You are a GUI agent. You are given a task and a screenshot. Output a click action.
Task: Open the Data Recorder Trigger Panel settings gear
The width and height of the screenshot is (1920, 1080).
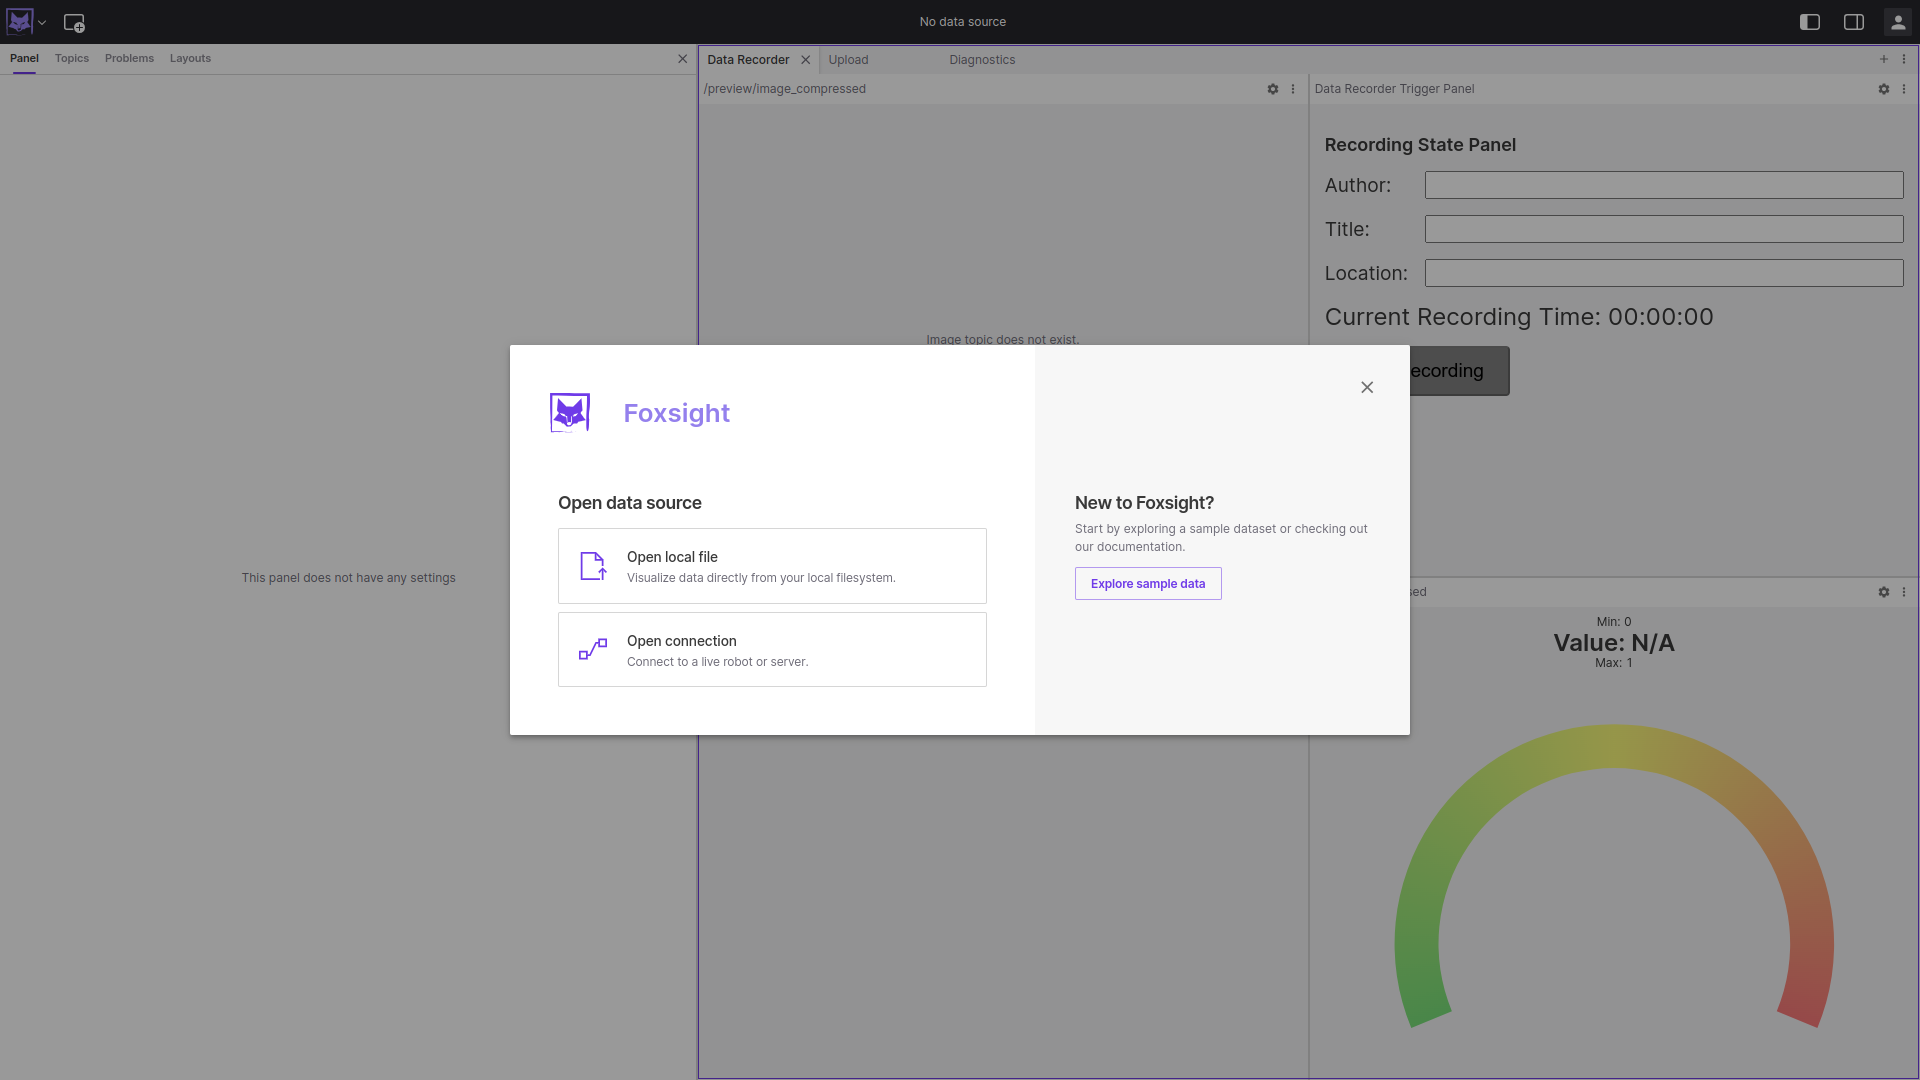pos(1884,89)
